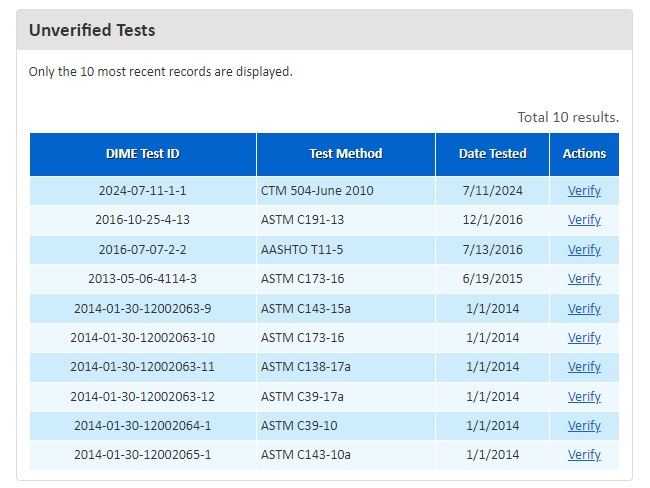Viewport: 650px width, 488px height.
Task: Click the 12/1/2016 date cell
Action: click(x=492, y=220)
